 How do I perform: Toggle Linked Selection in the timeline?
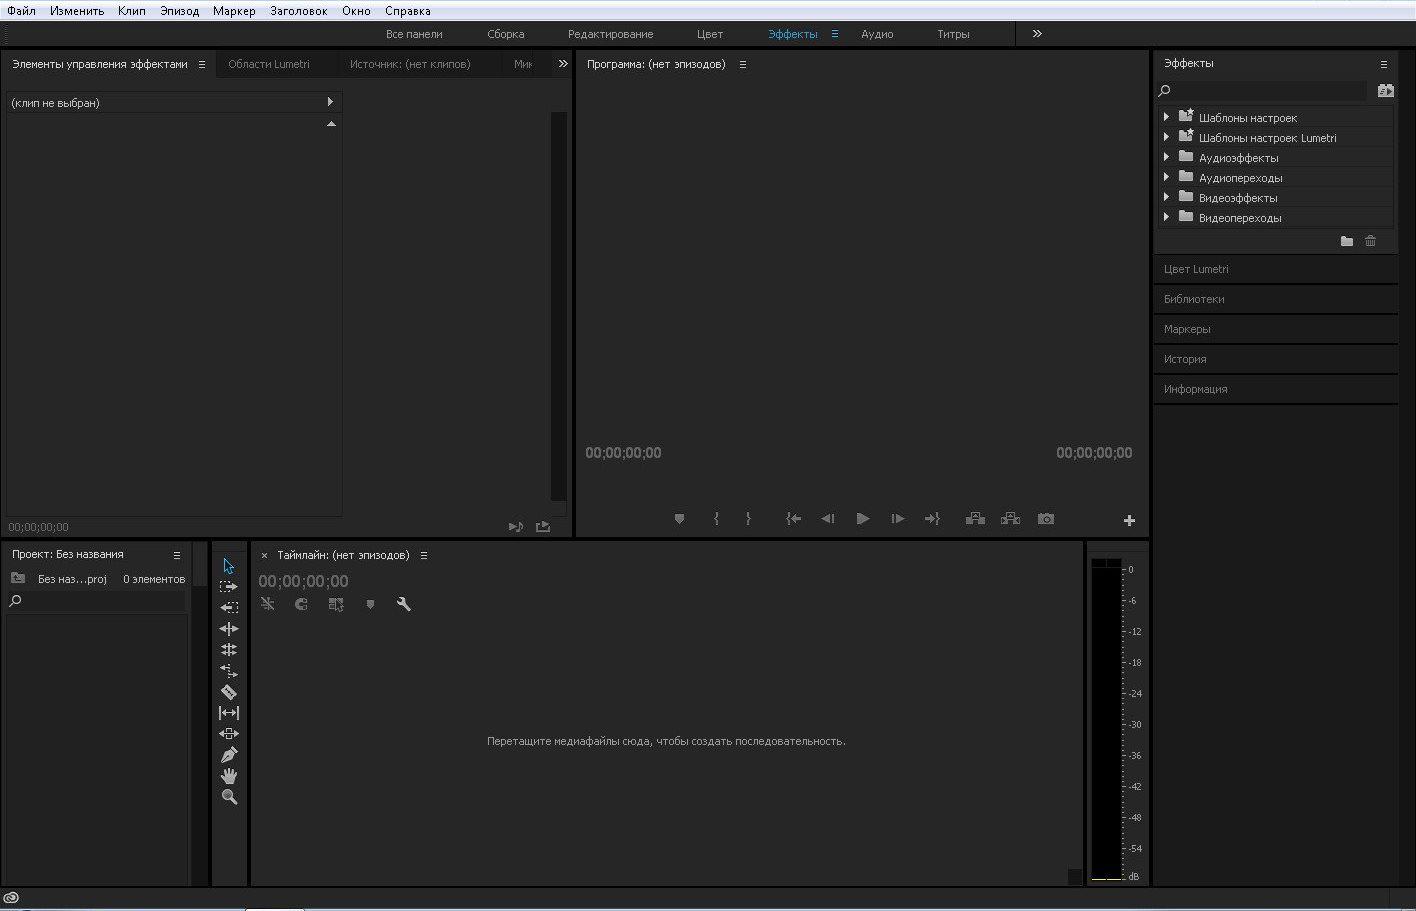click(336, 604)
